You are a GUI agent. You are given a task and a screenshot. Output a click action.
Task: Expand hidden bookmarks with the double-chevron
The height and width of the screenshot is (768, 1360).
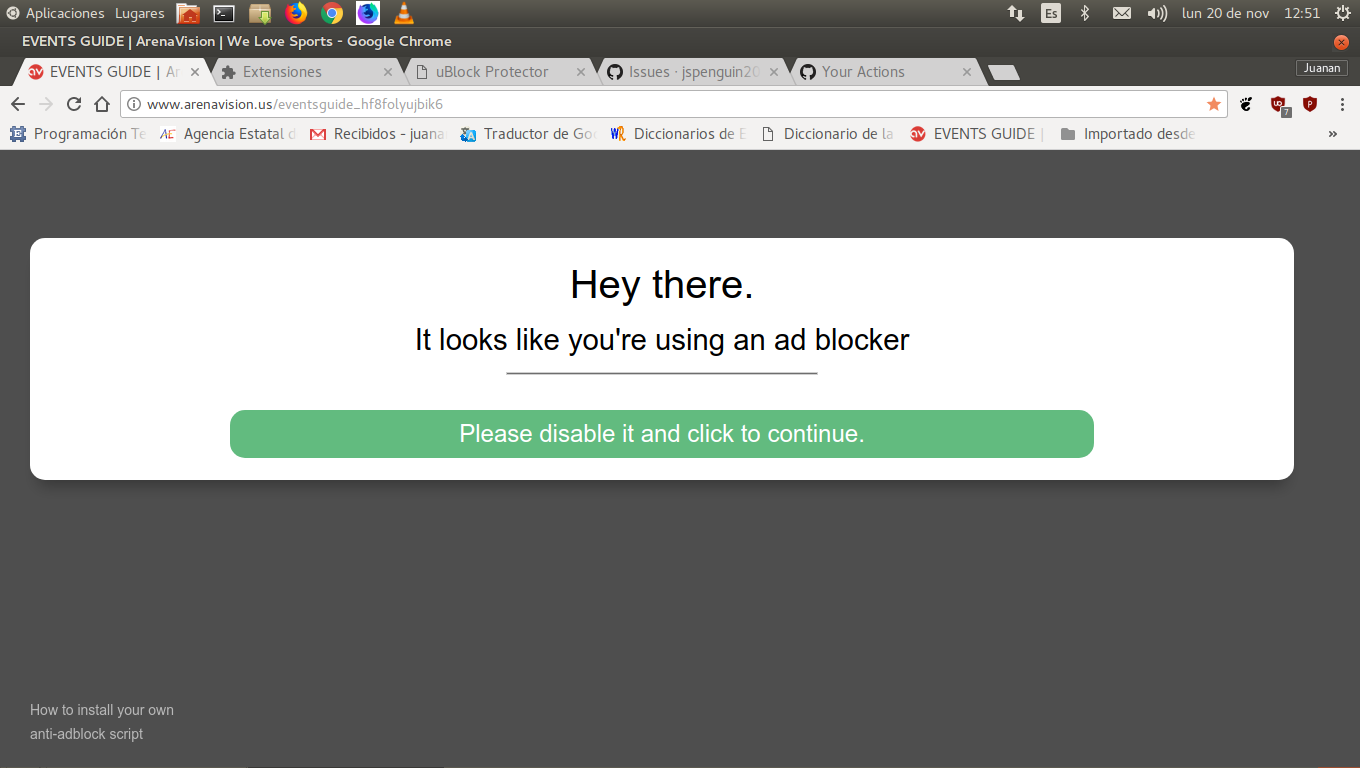tap(1332, 133)
